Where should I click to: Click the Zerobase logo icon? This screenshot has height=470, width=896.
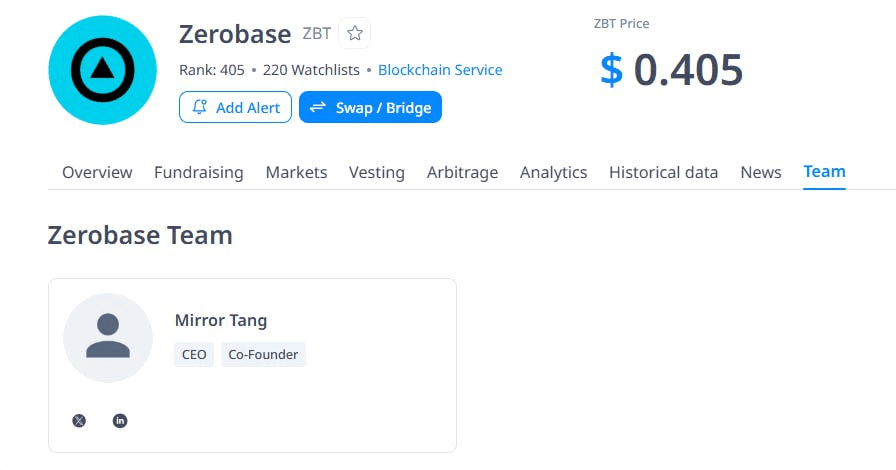pos(102,70)
